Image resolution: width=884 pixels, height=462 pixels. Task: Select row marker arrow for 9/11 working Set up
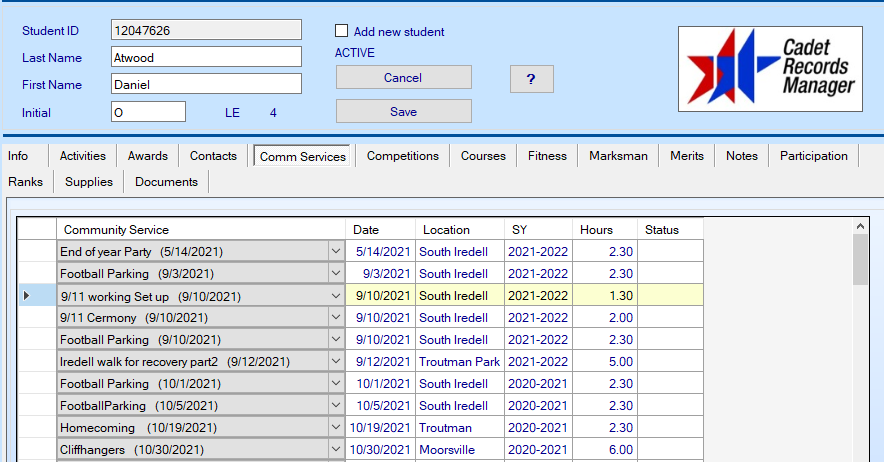(x=27, y=296)
